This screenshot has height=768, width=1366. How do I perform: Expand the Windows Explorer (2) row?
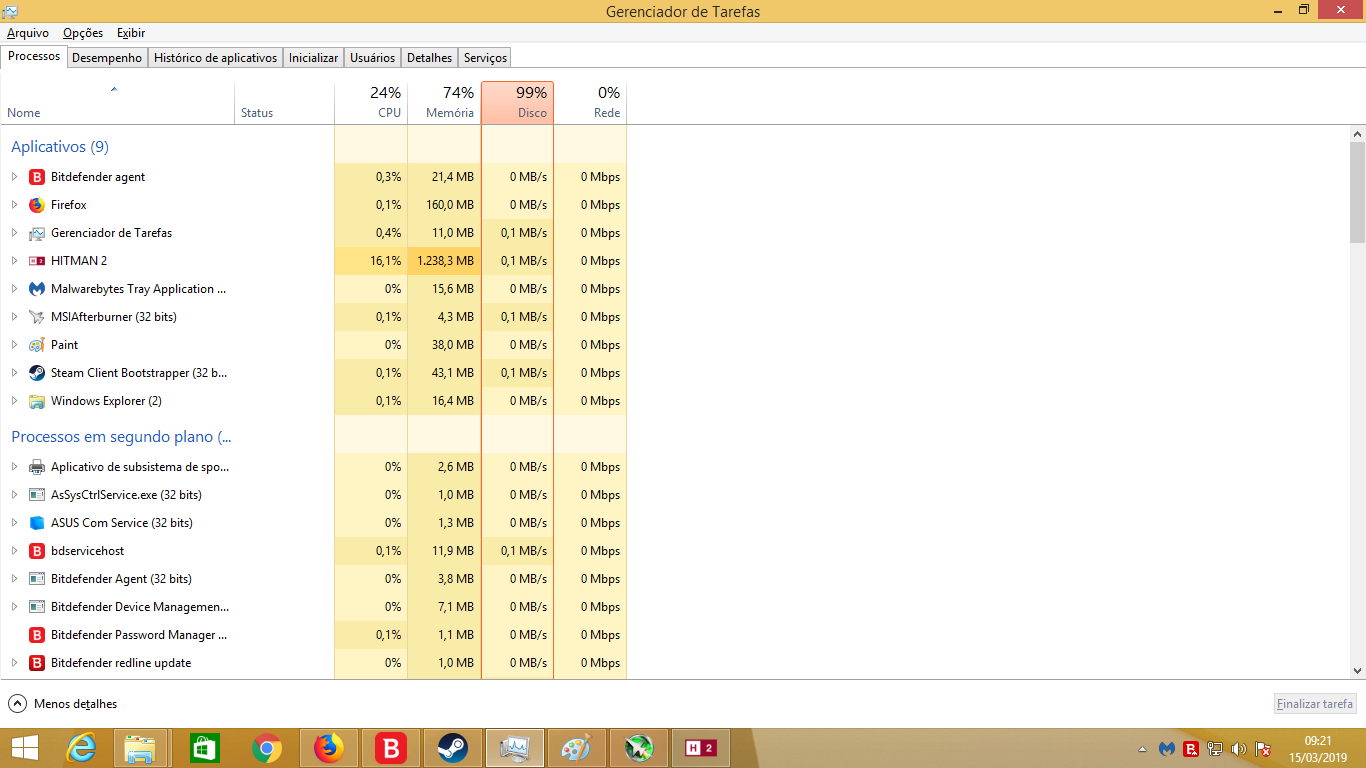click(x=14, y=401)
